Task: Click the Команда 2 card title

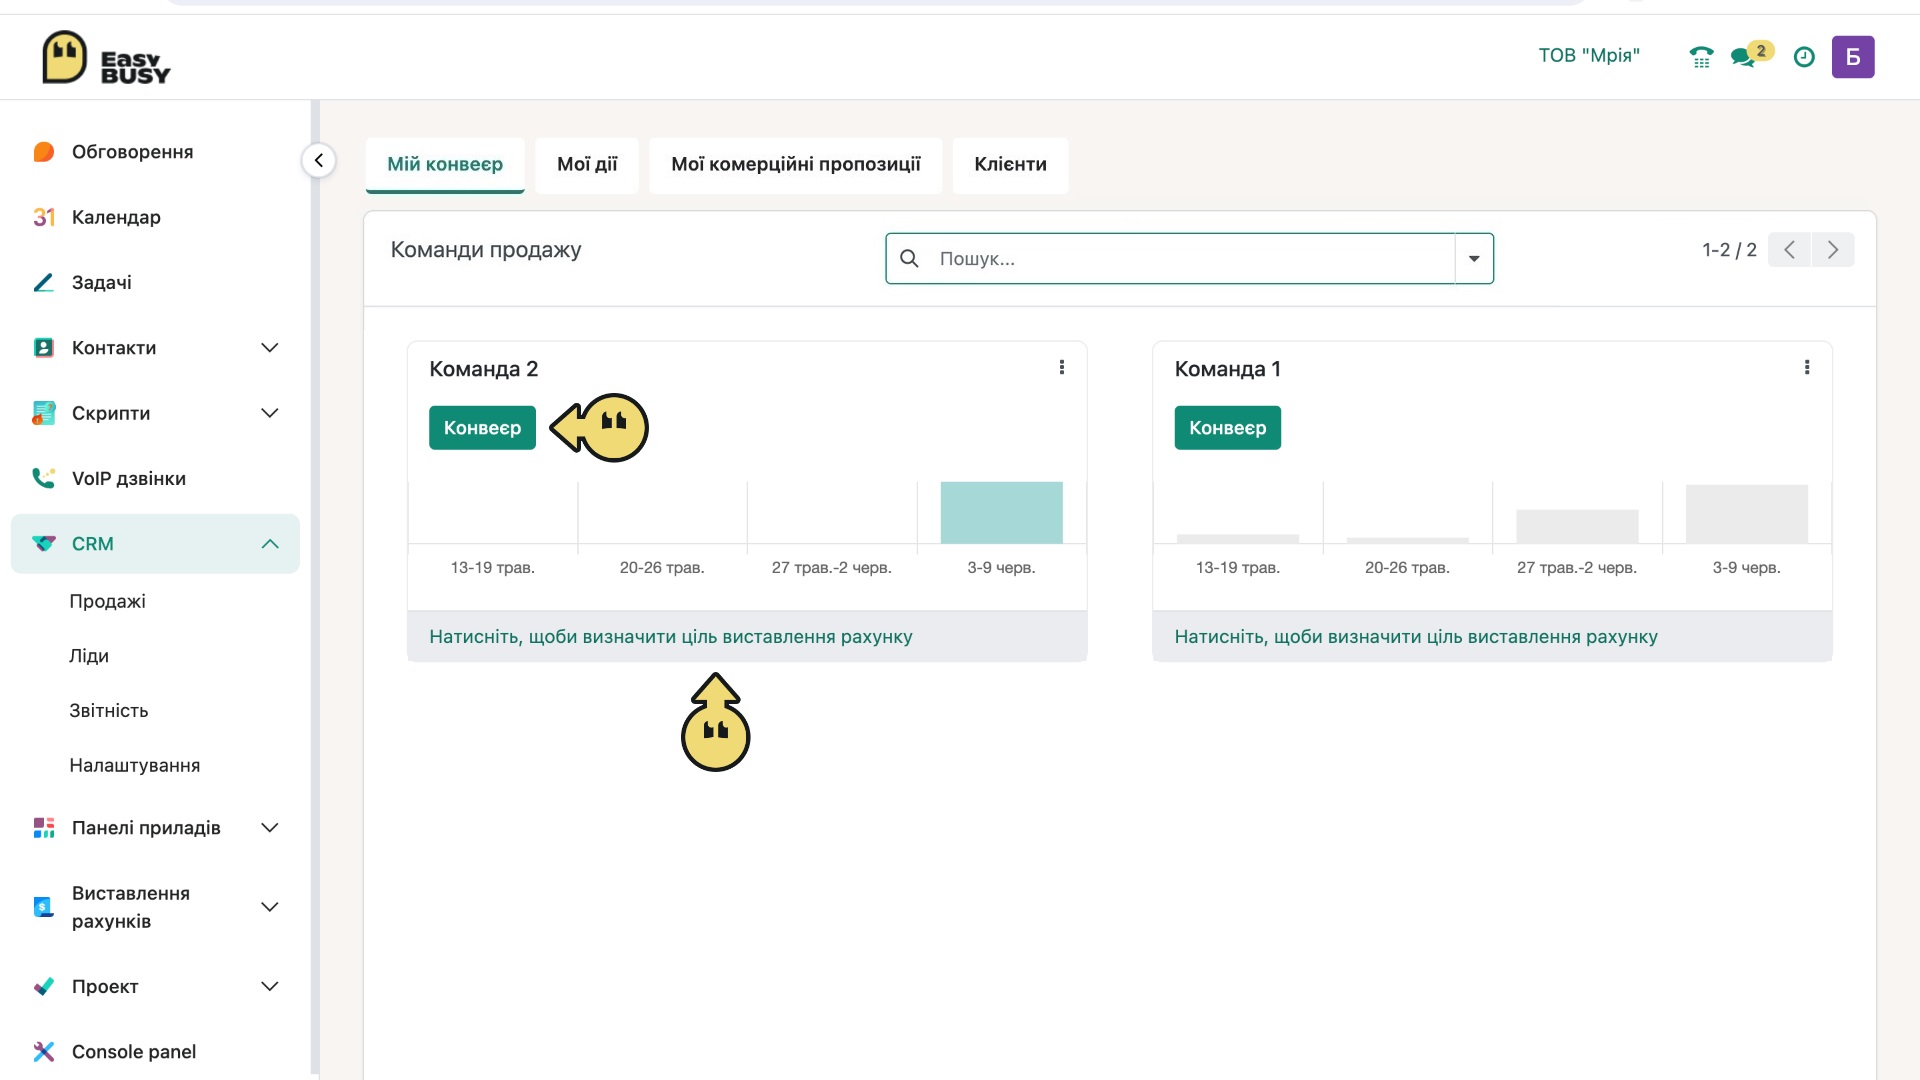Action: 484,369
